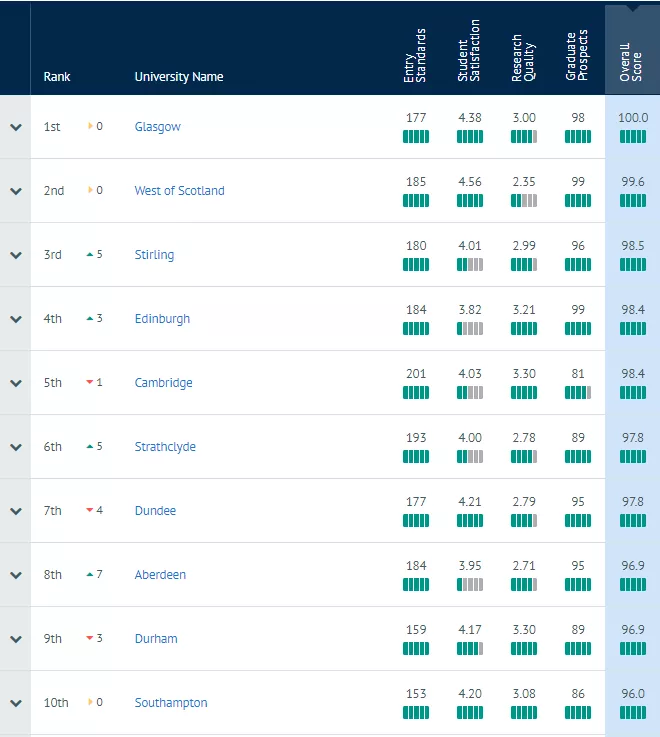Sort by University Name column header
Screen dimensions: 660x737
[x=179, y=77]
